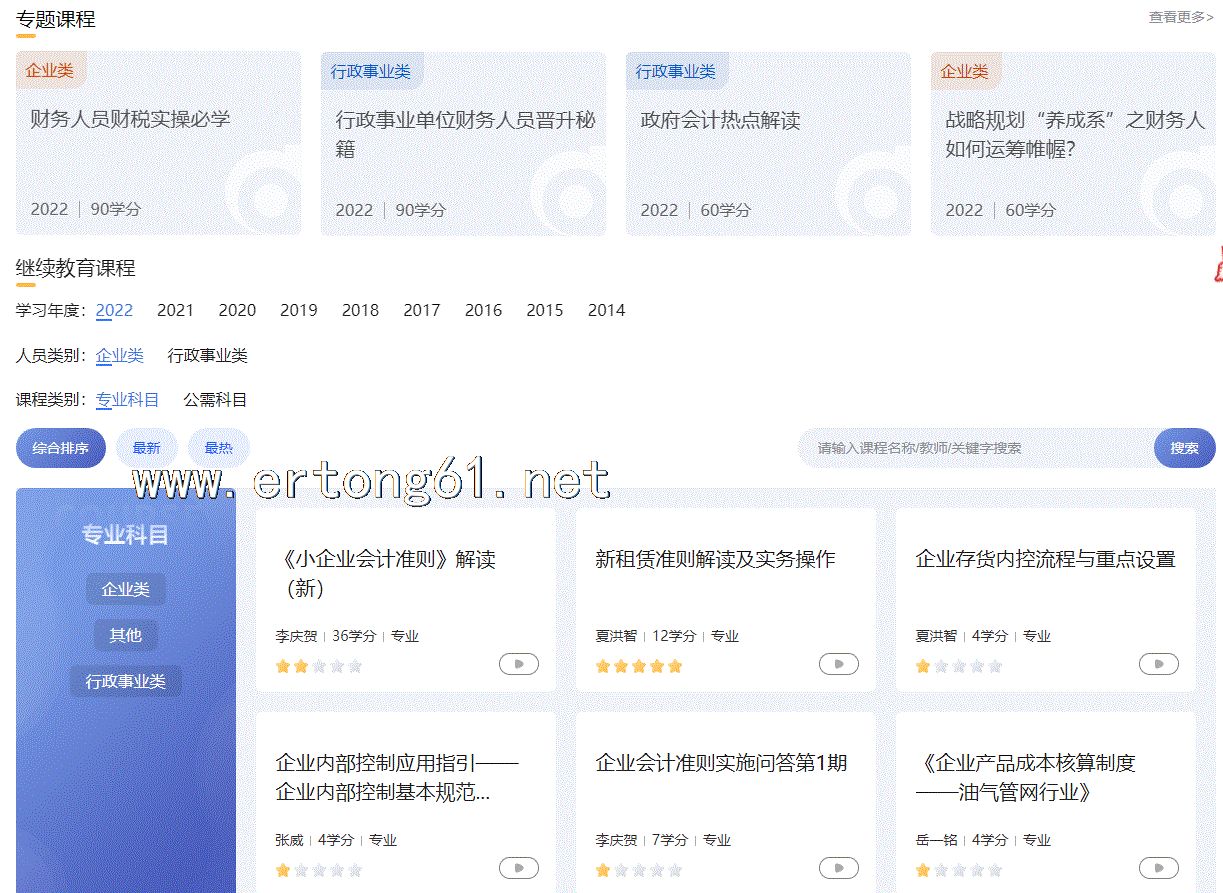This screenshot has width=1223, height=893.
Task: Click play icon on 企业存货内控流程与重点设置 card
Action: pyautogui.click(x=1158, y=664)
